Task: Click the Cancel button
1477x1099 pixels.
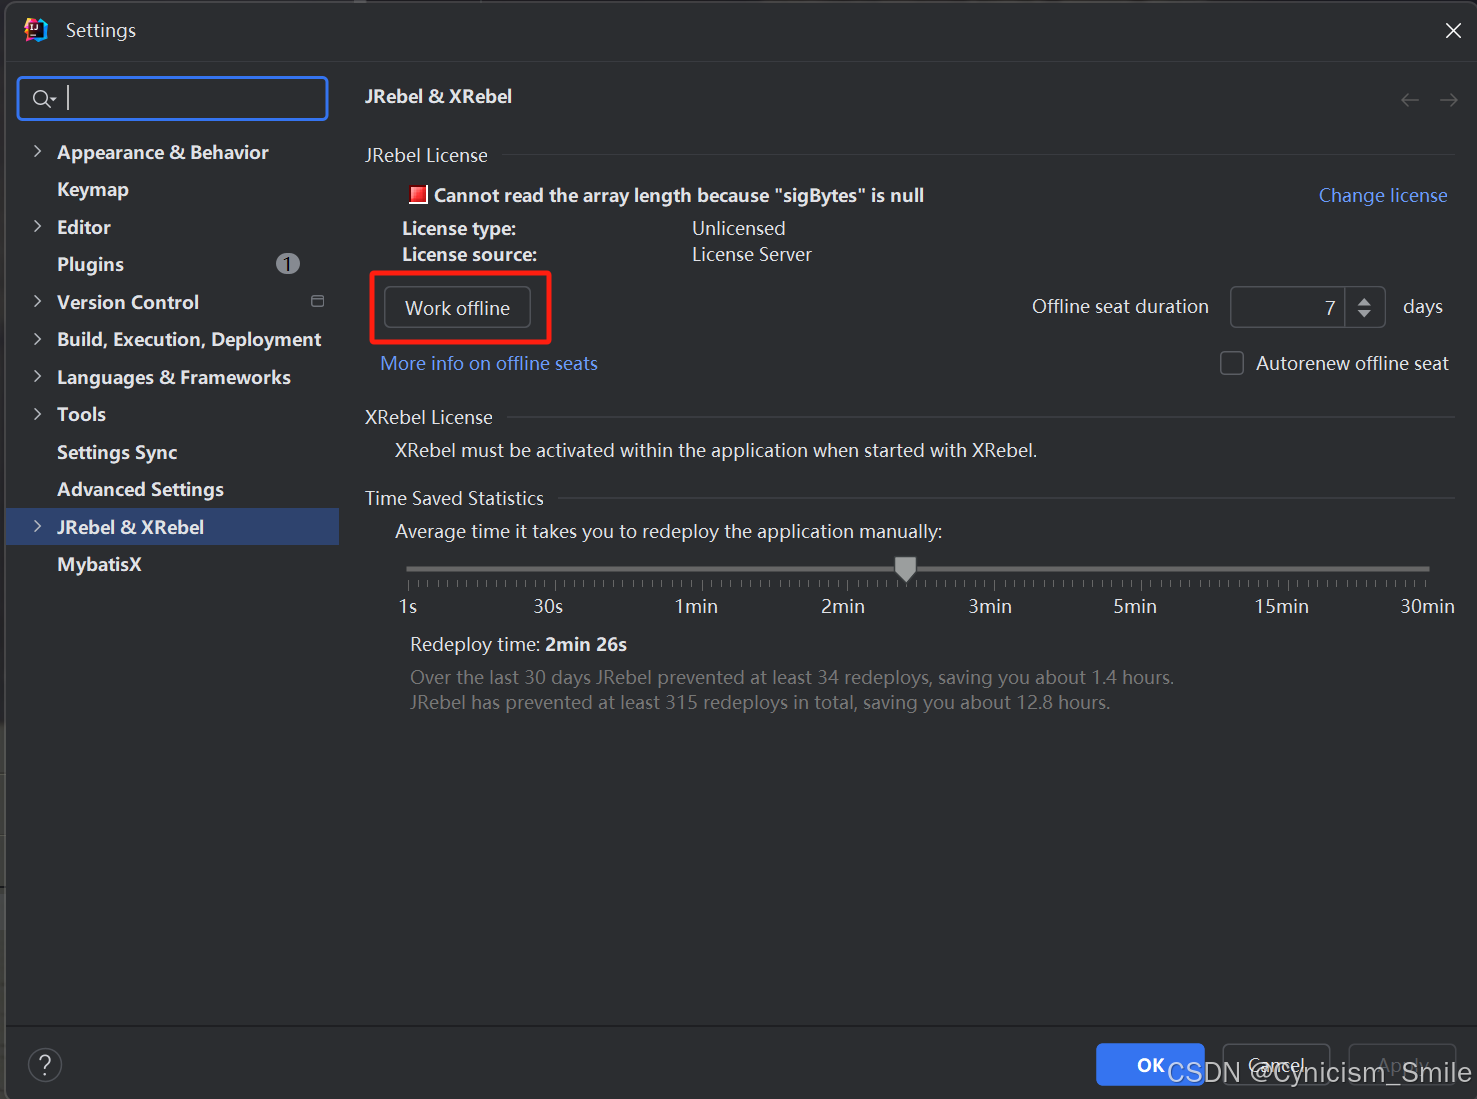Action: 1276,1065
